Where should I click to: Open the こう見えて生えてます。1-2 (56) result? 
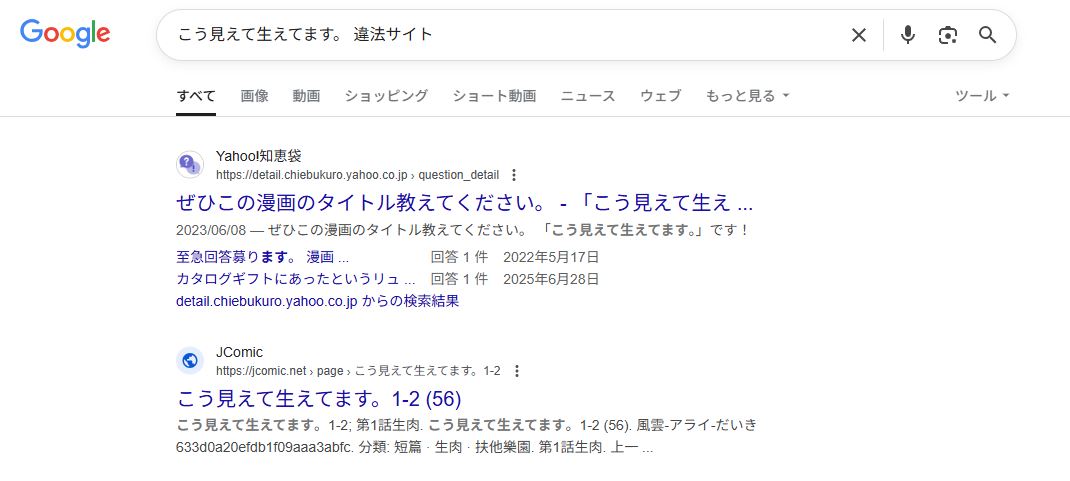click(x=319, y=398)
